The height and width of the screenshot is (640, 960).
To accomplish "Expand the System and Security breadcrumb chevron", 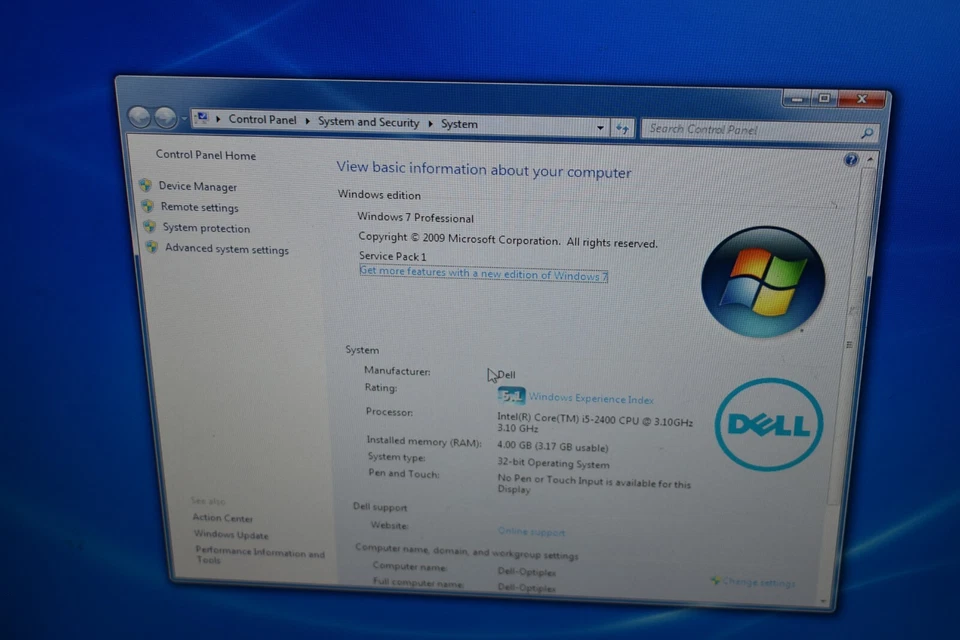I will 430,123.
